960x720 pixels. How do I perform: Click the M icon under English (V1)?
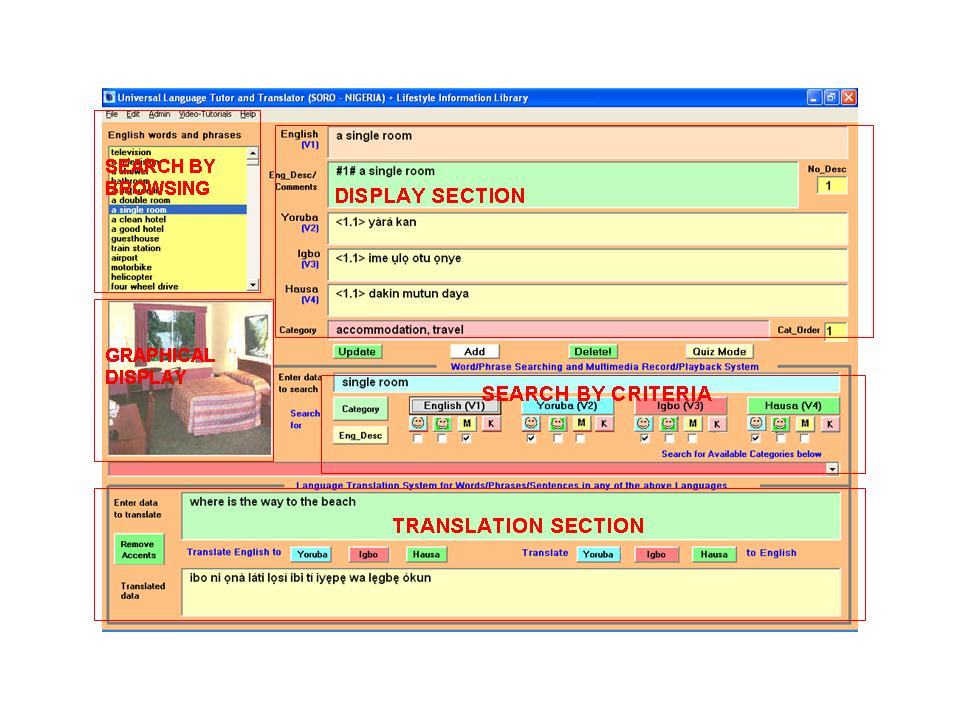[x=467, y=424]
